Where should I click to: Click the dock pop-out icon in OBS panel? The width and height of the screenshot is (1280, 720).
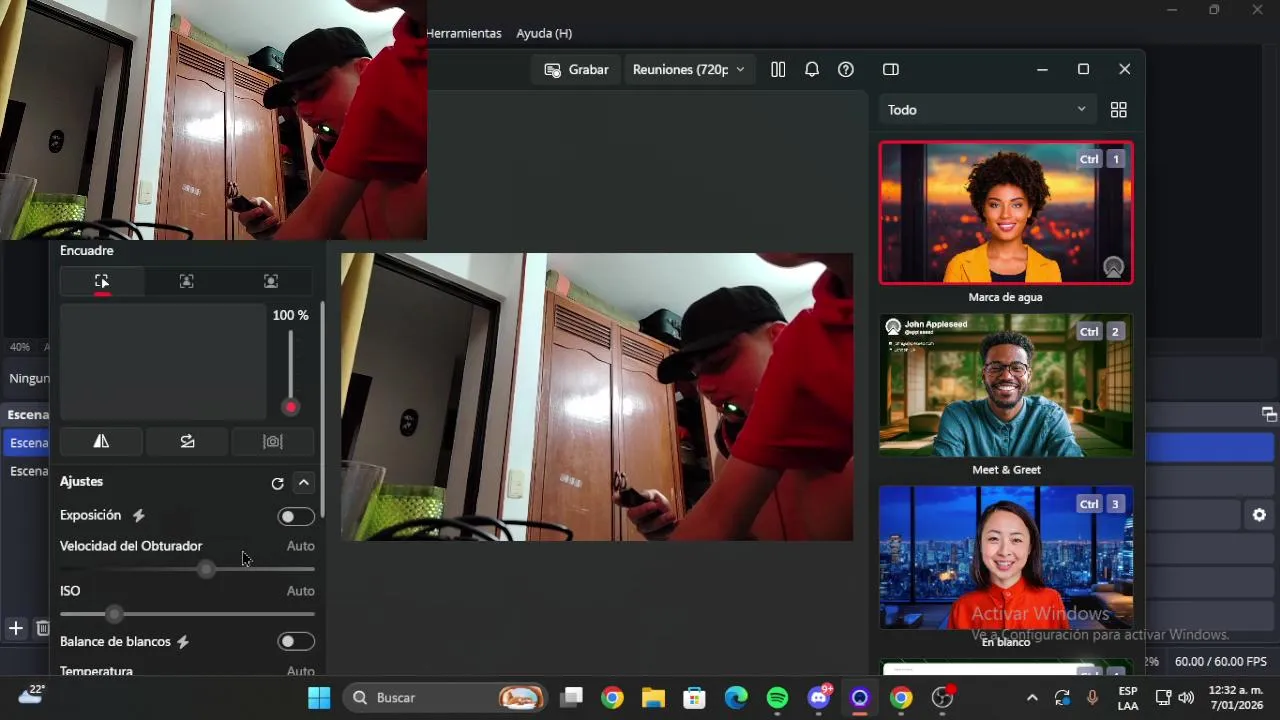point(1269,414)
